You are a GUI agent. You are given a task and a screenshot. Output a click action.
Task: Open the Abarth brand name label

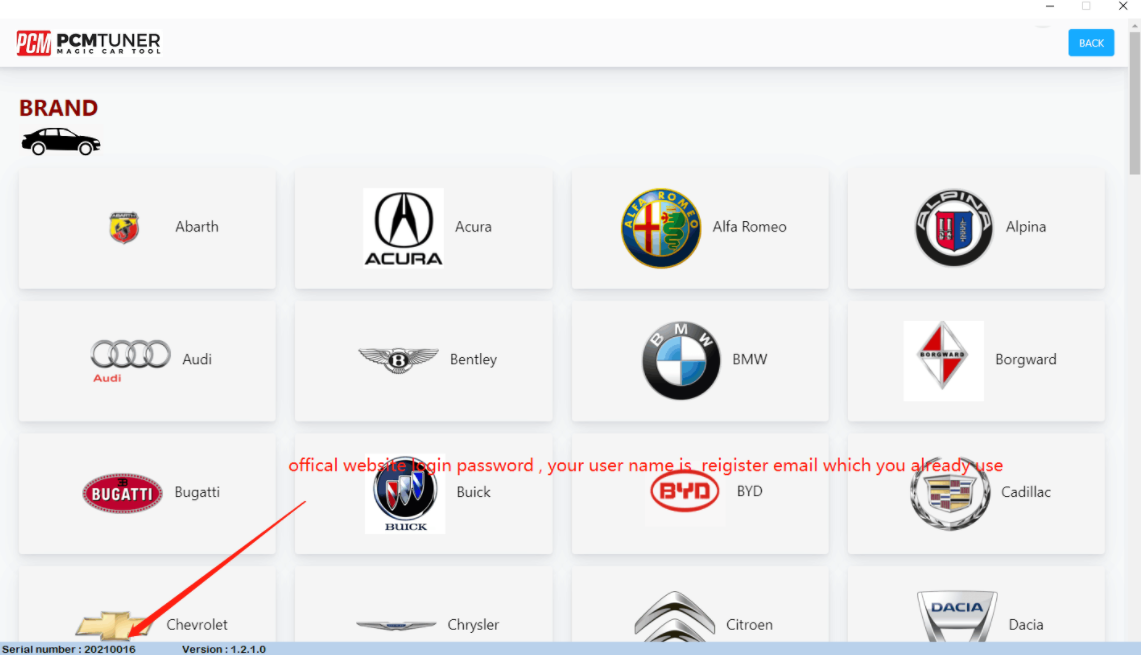[x=197, y=227]
